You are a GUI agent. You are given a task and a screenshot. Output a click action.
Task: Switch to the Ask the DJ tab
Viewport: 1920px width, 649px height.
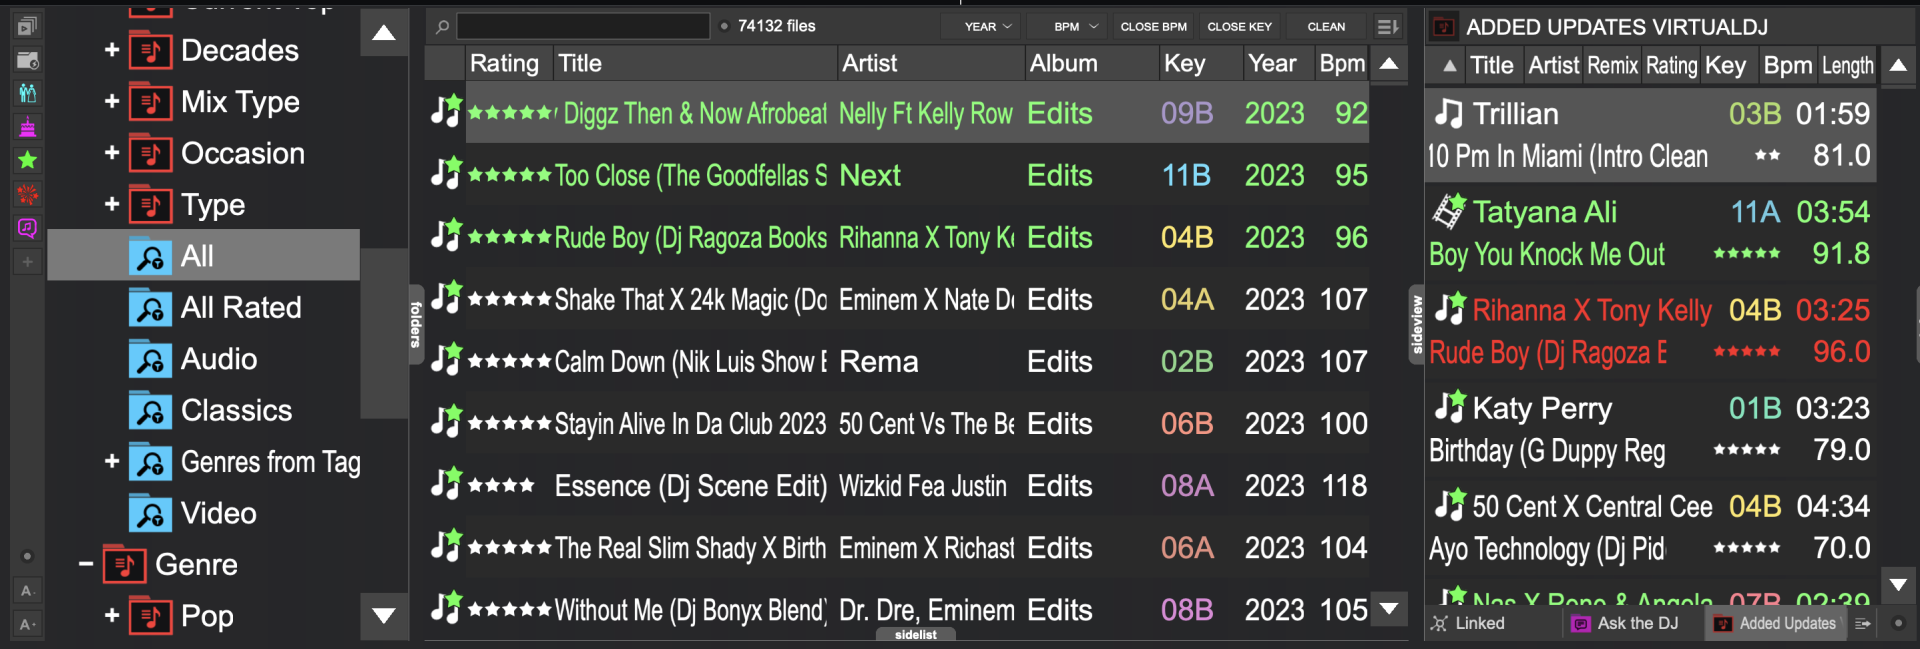1626,623
